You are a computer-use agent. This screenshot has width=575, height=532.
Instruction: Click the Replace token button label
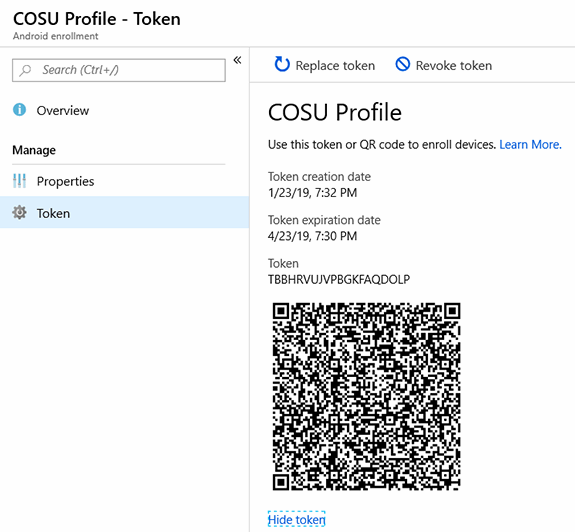(335, 66)
